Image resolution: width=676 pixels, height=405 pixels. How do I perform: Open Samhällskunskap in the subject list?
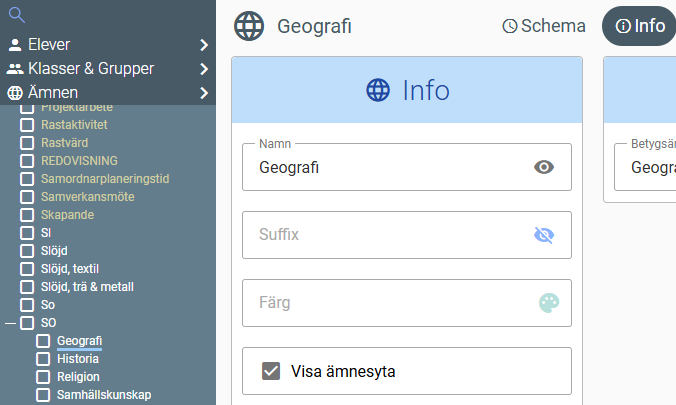pos(103,395)
